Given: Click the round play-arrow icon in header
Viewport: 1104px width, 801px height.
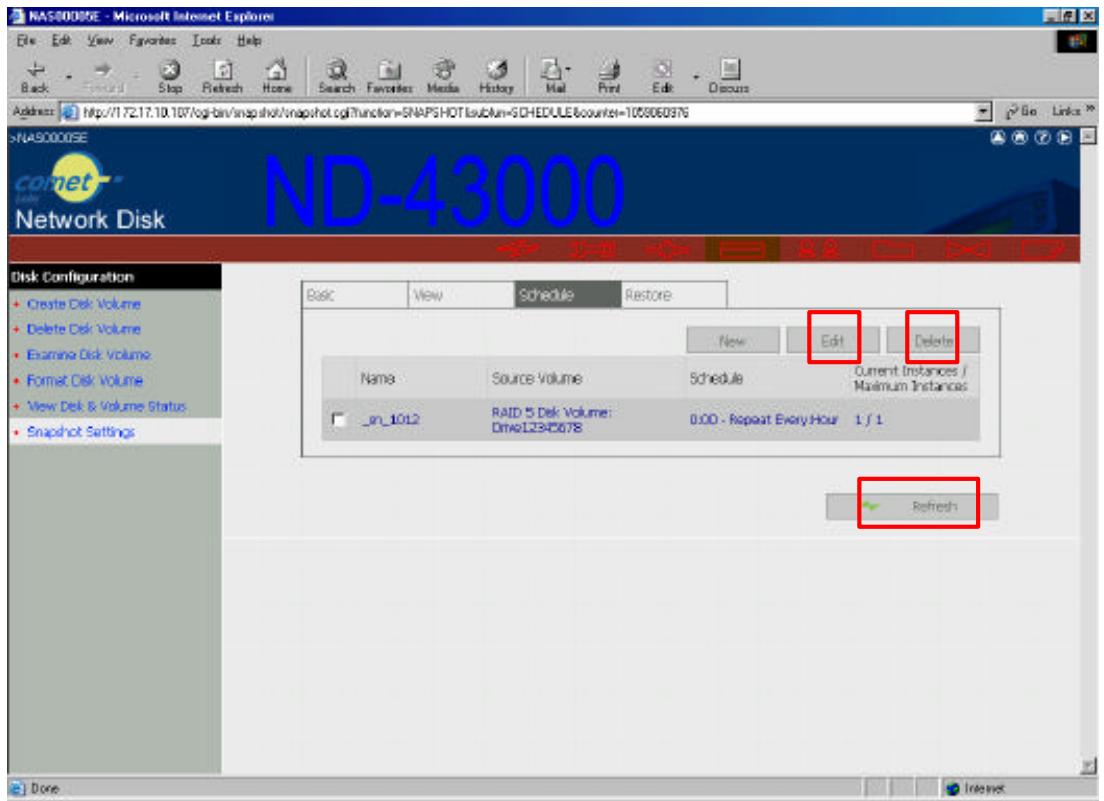Looking at the screenshot, I should click(1065, 137).
